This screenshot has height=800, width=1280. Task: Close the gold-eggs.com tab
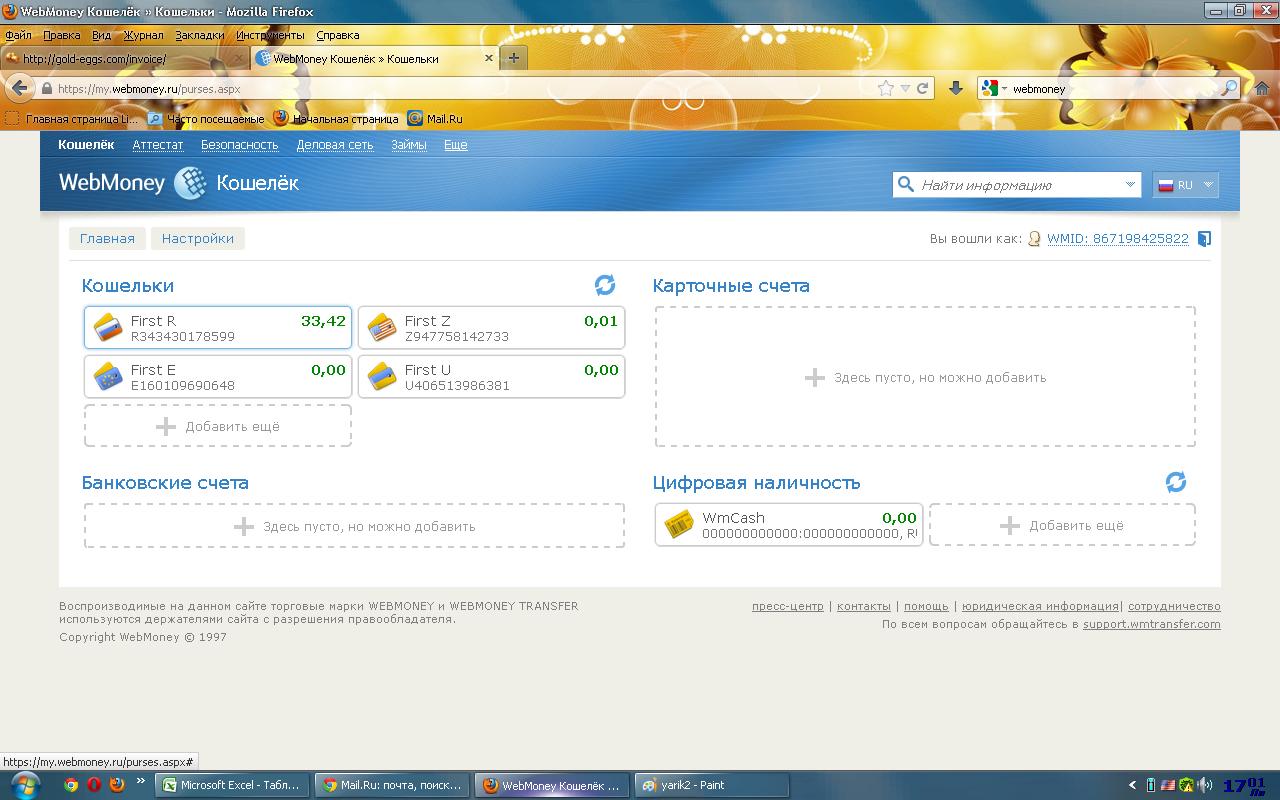239,58
